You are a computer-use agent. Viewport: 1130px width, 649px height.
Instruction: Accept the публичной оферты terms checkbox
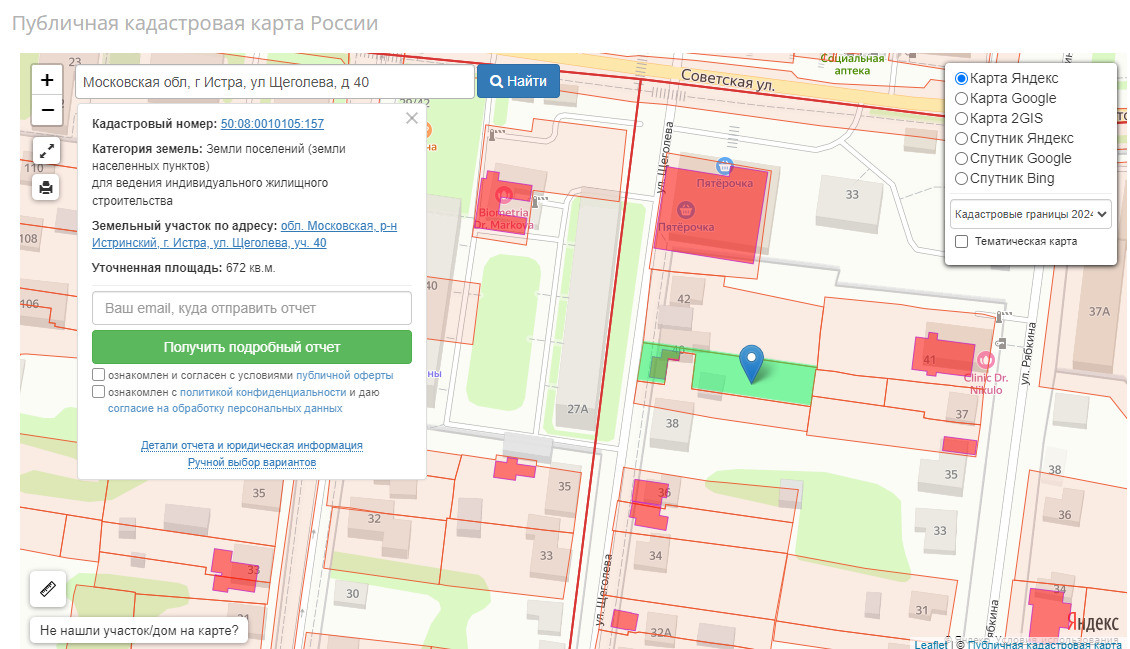tap(99, 375)
